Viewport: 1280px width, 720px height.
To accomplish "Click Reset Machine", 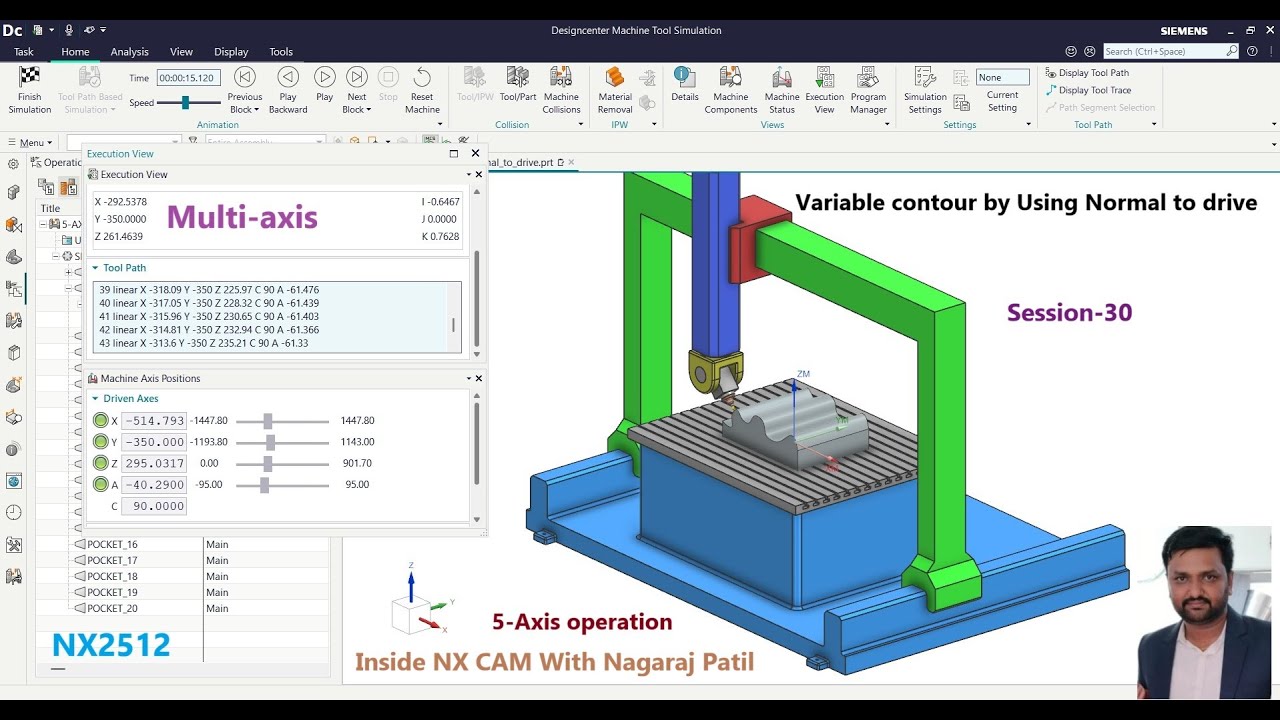I will click(422, 90).
